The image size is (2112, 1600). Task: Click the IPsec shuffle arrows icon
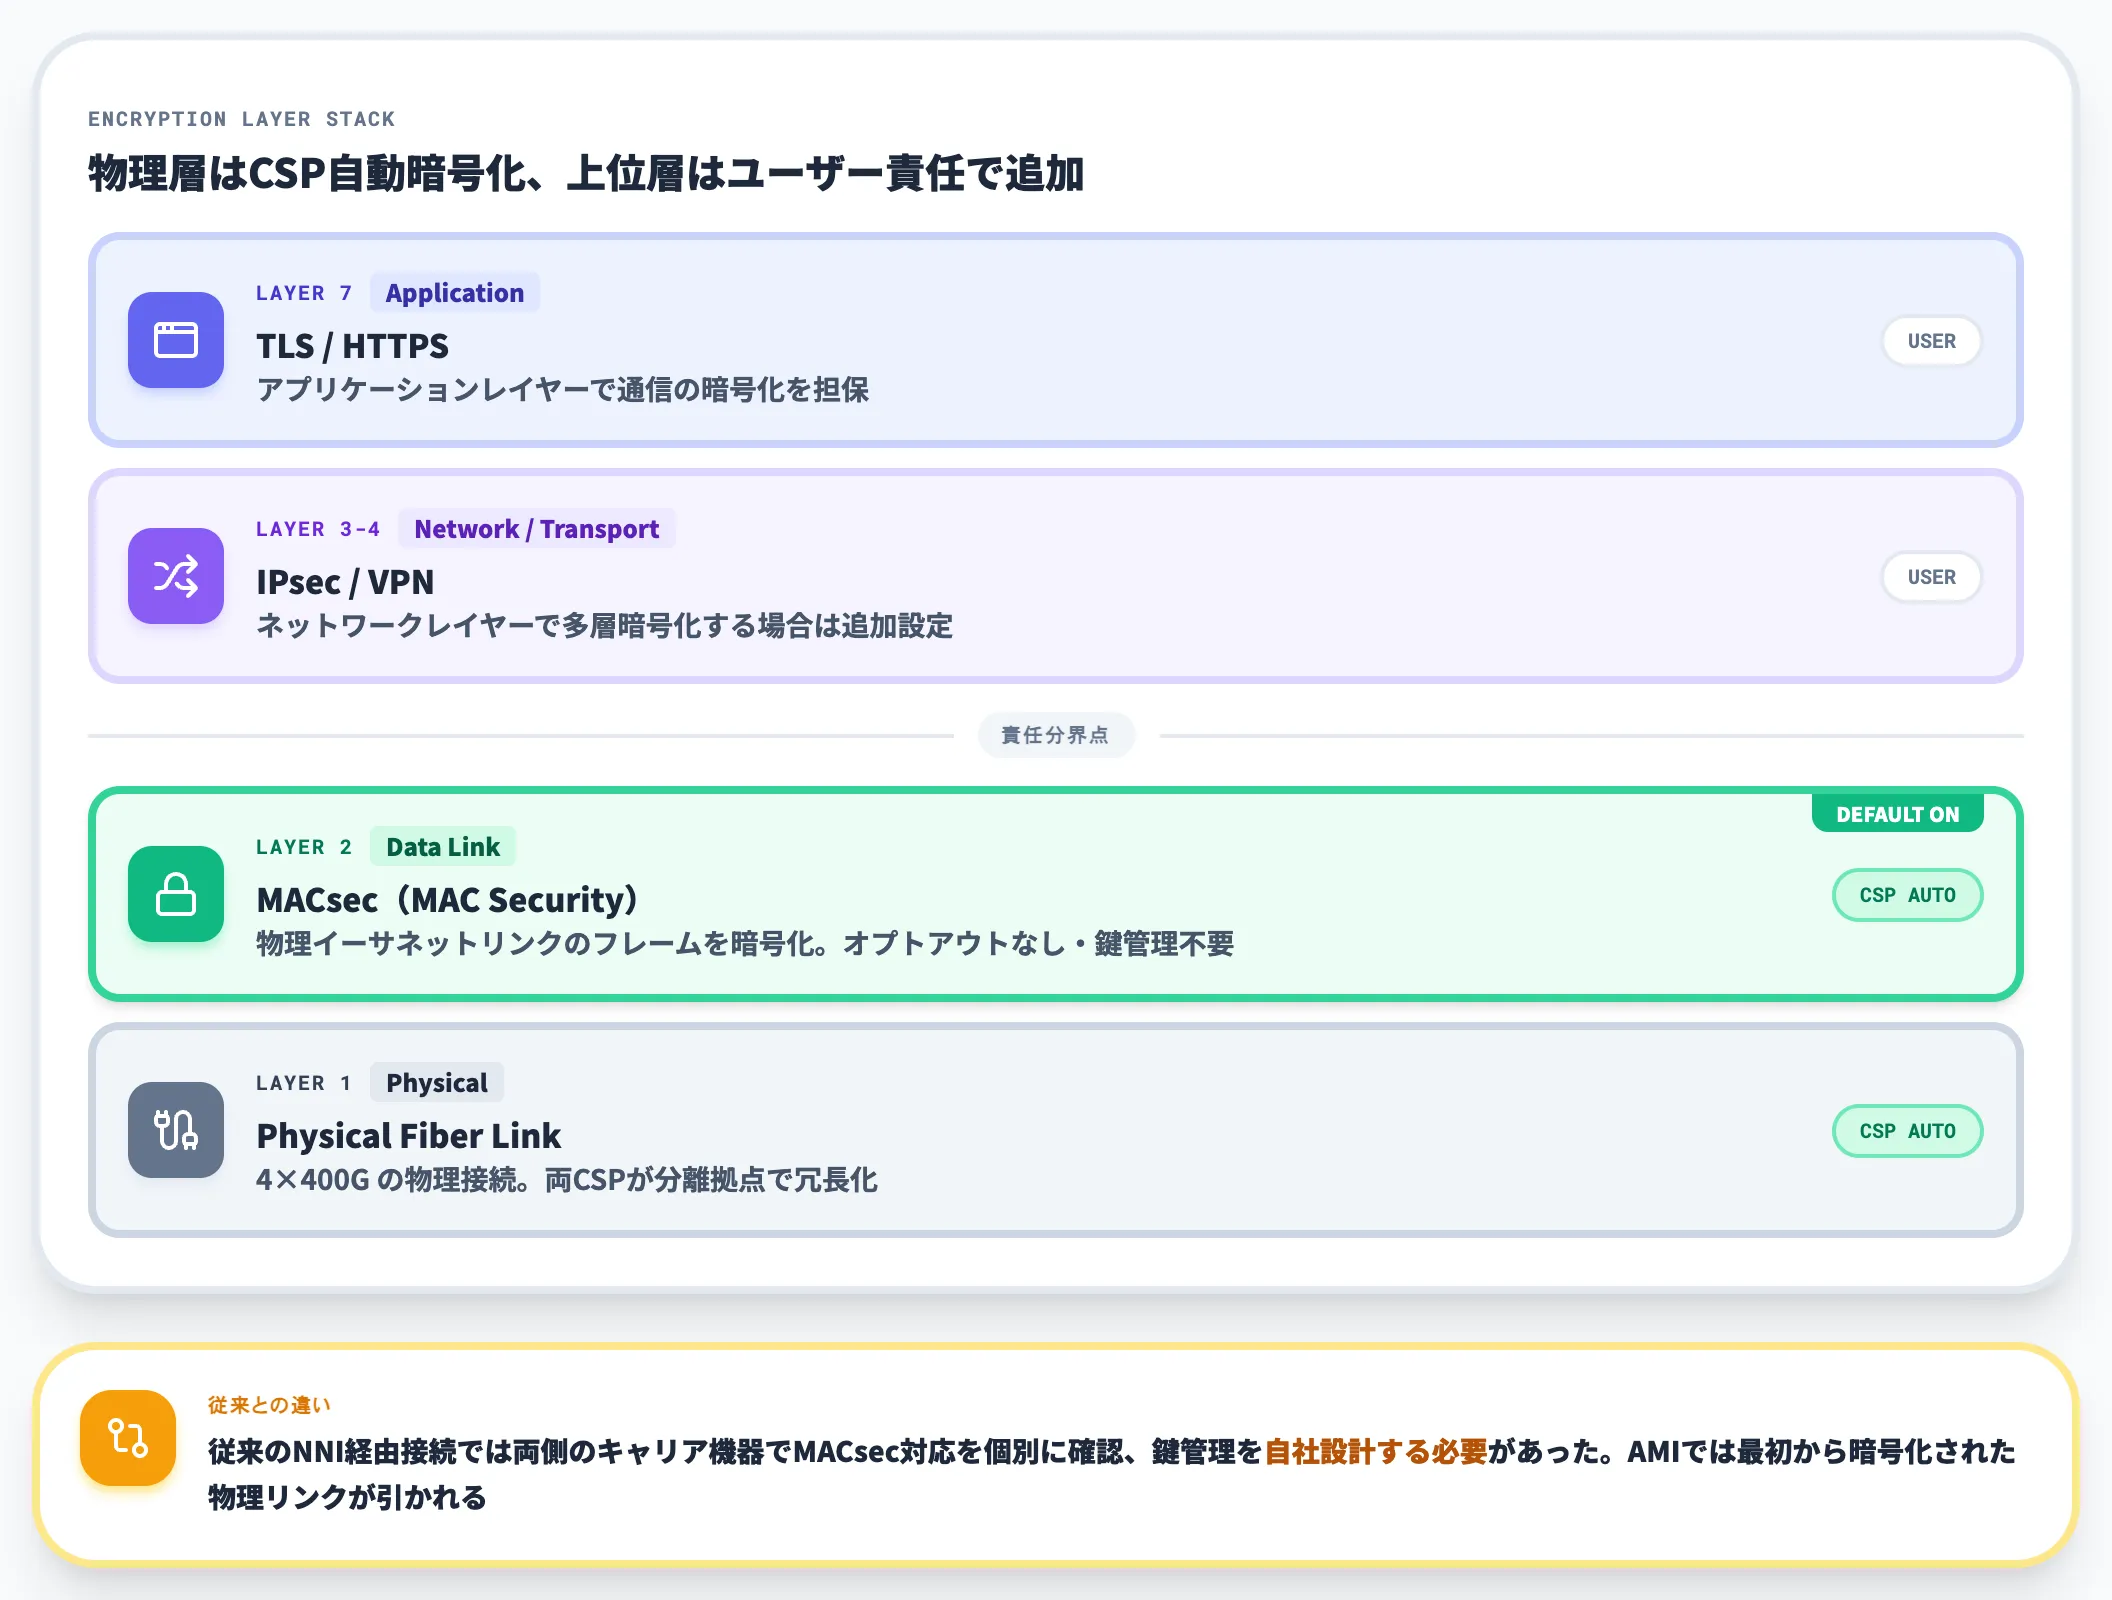coord(176,576)
